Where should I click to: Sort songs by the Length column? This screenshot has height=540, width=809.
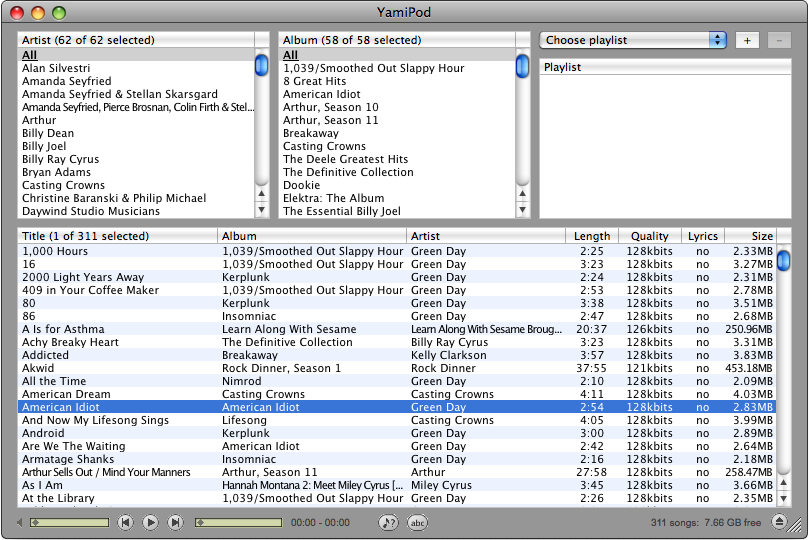coord(592,236)
